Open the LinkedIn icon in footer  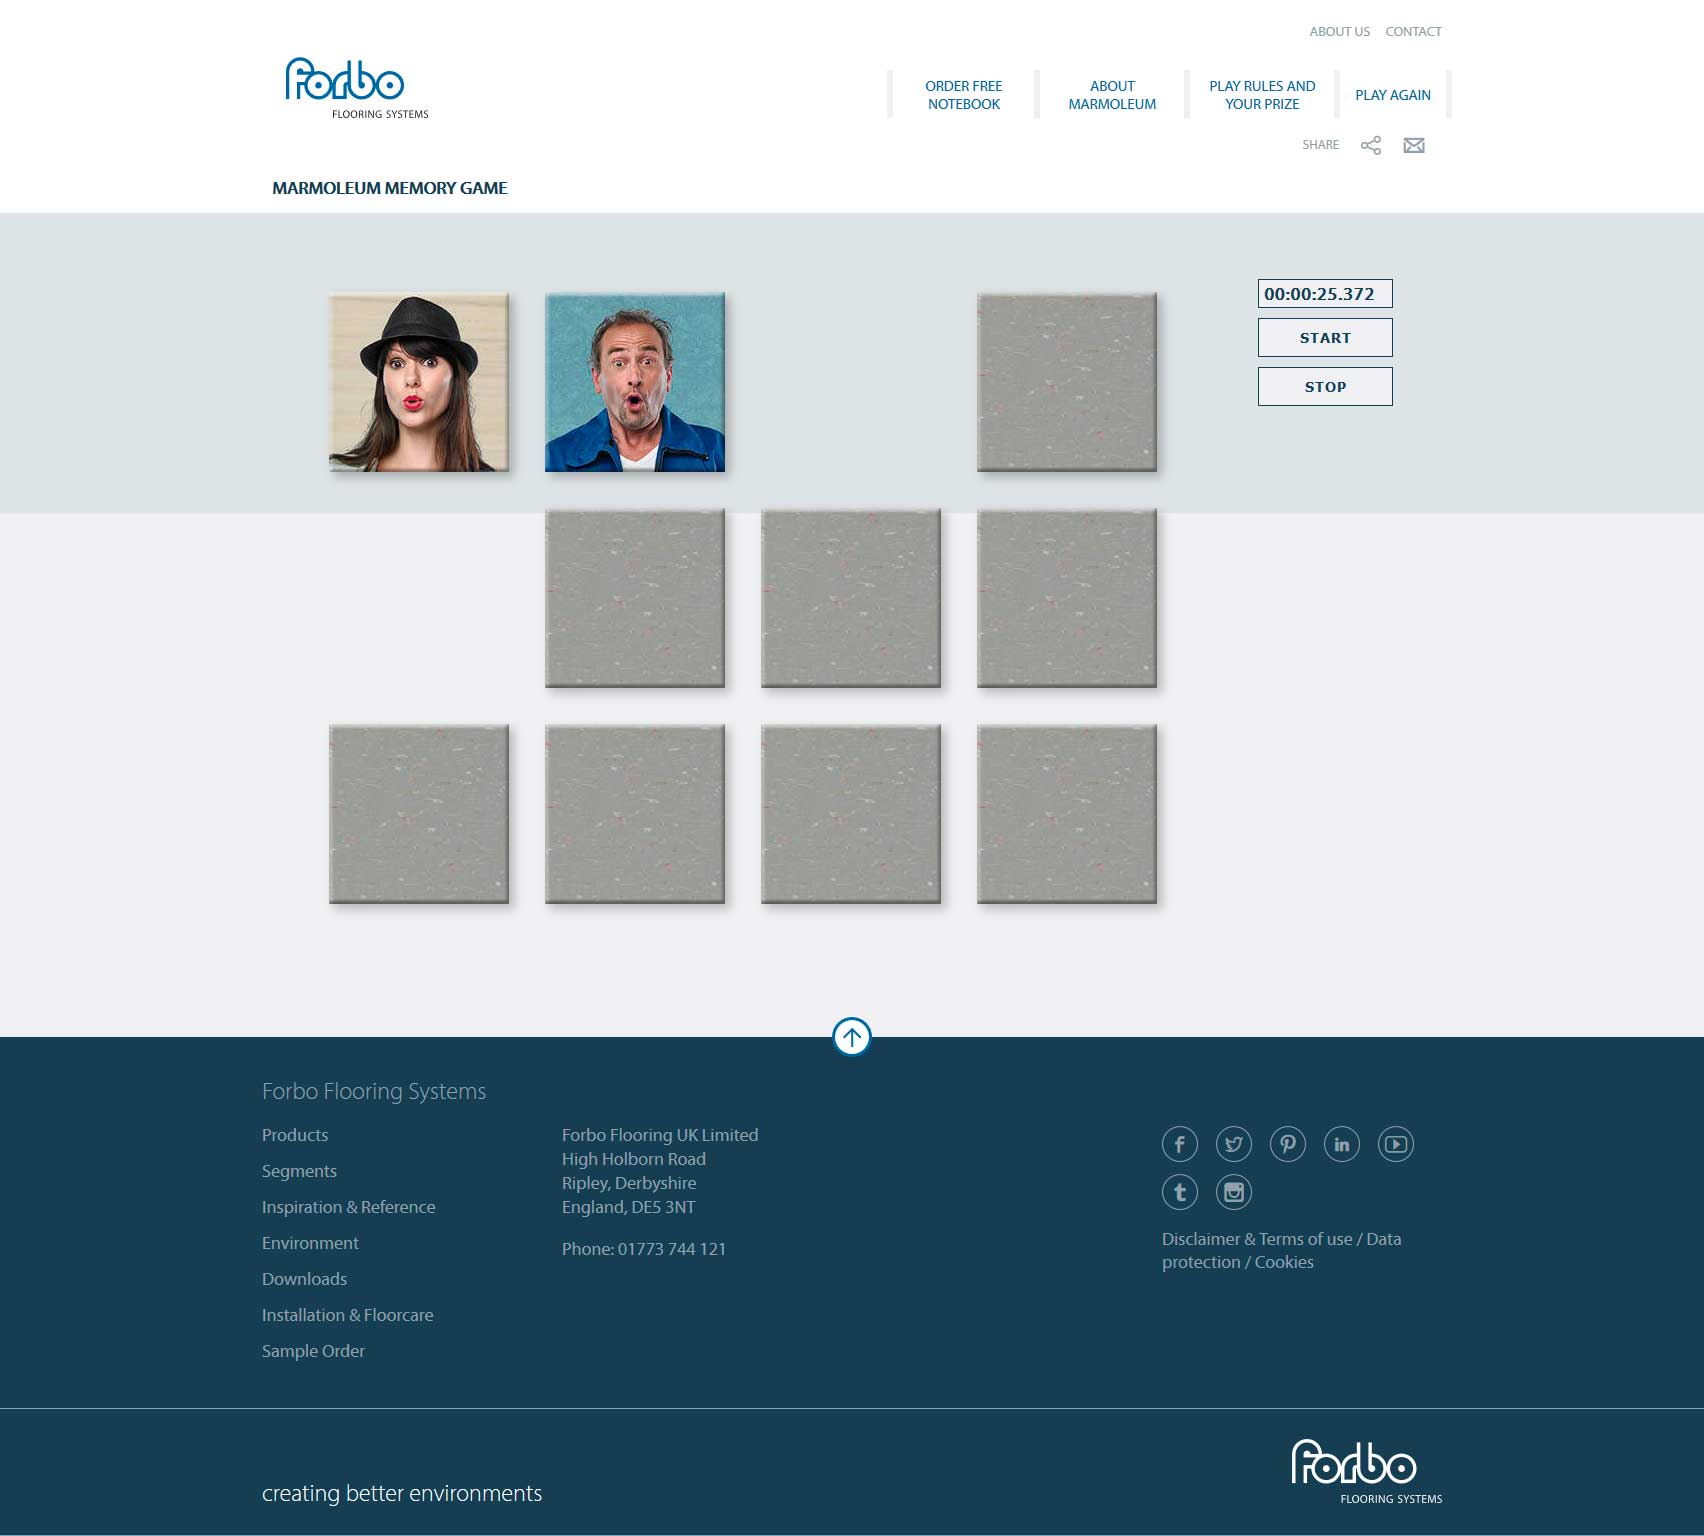tap(1341, 1144)
